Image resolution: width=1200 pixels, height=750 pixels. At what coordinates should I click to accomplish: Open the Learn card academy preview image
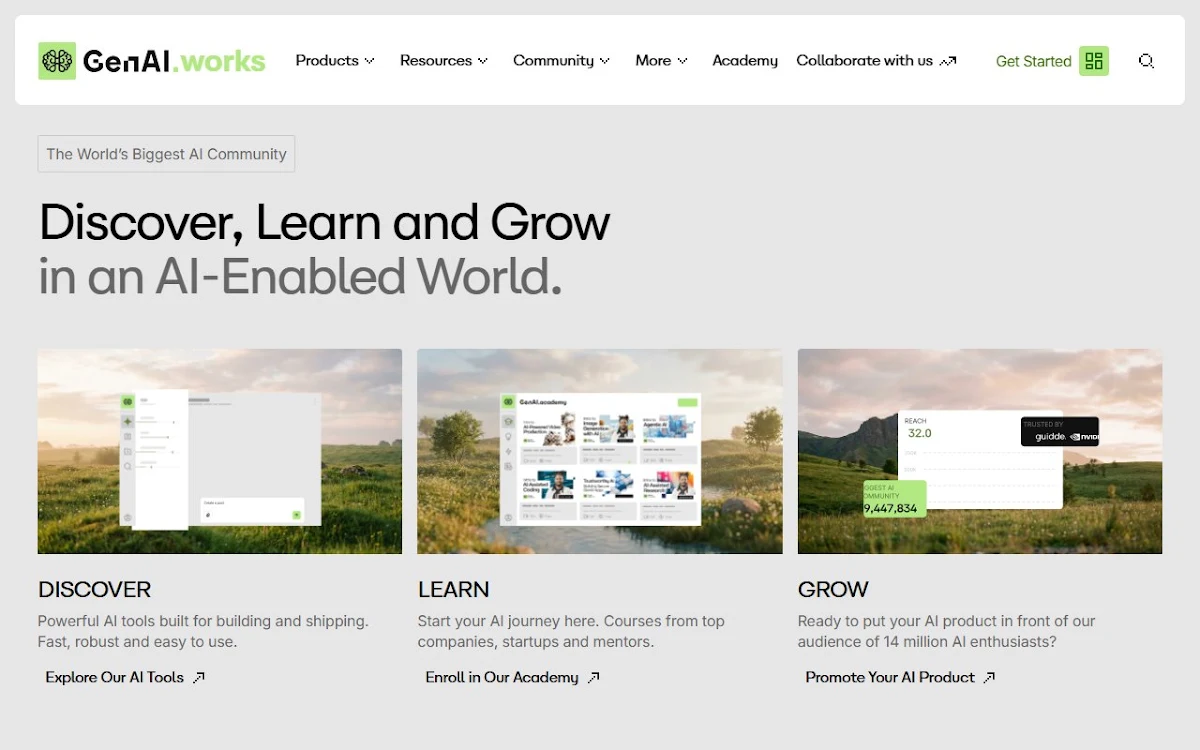(600, 451)
